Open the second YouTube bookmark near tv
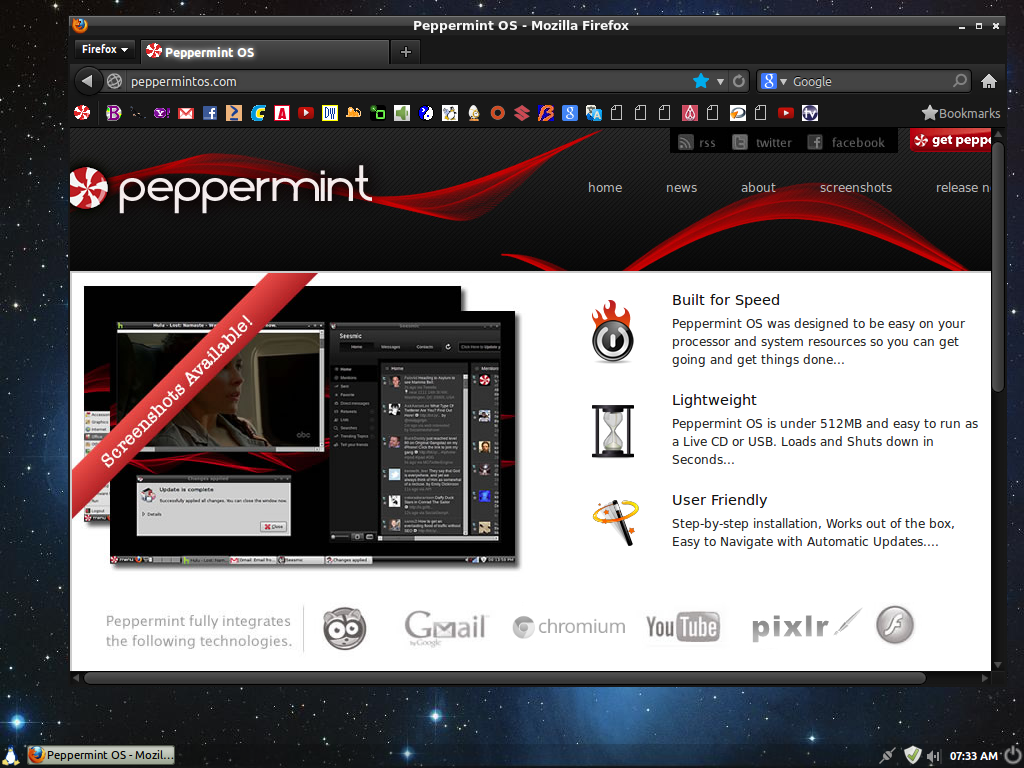 [786, 113]
